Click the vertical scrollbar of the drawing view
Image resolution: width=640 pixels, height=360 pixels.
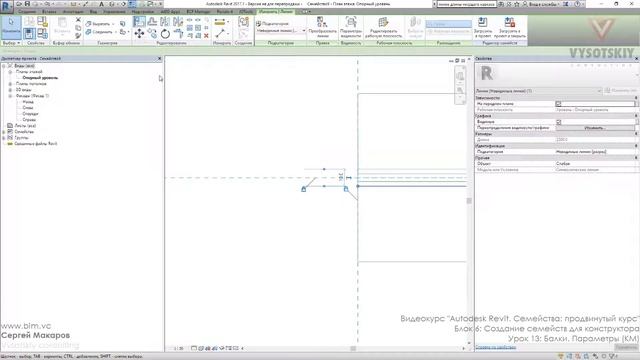[469, 201]
